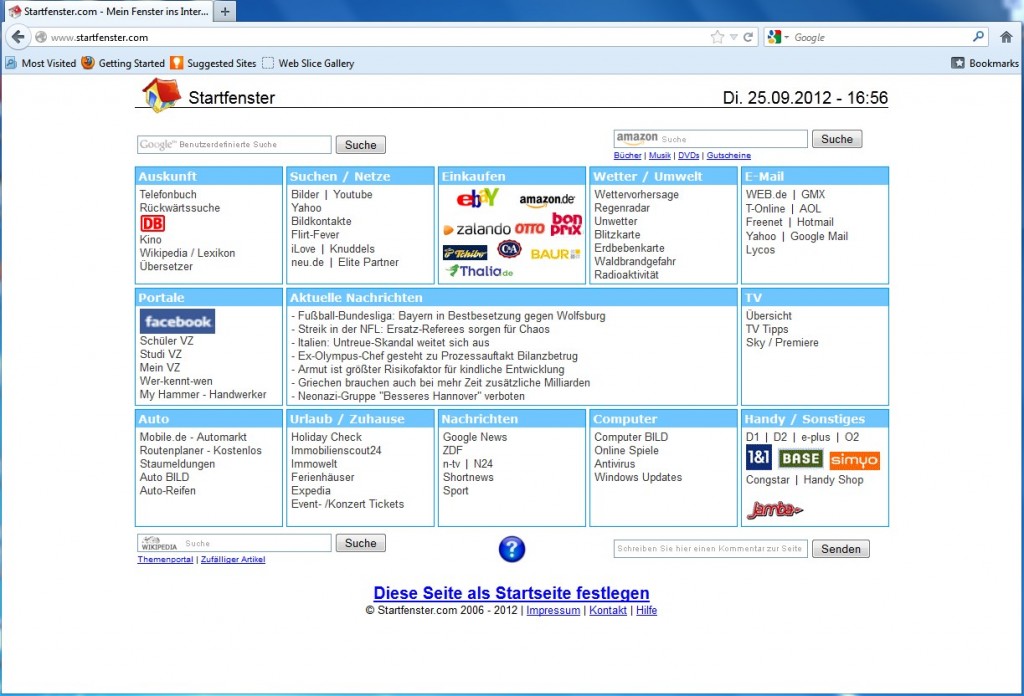Open the Youtube link in Suchen / Netze

(353, 195)
